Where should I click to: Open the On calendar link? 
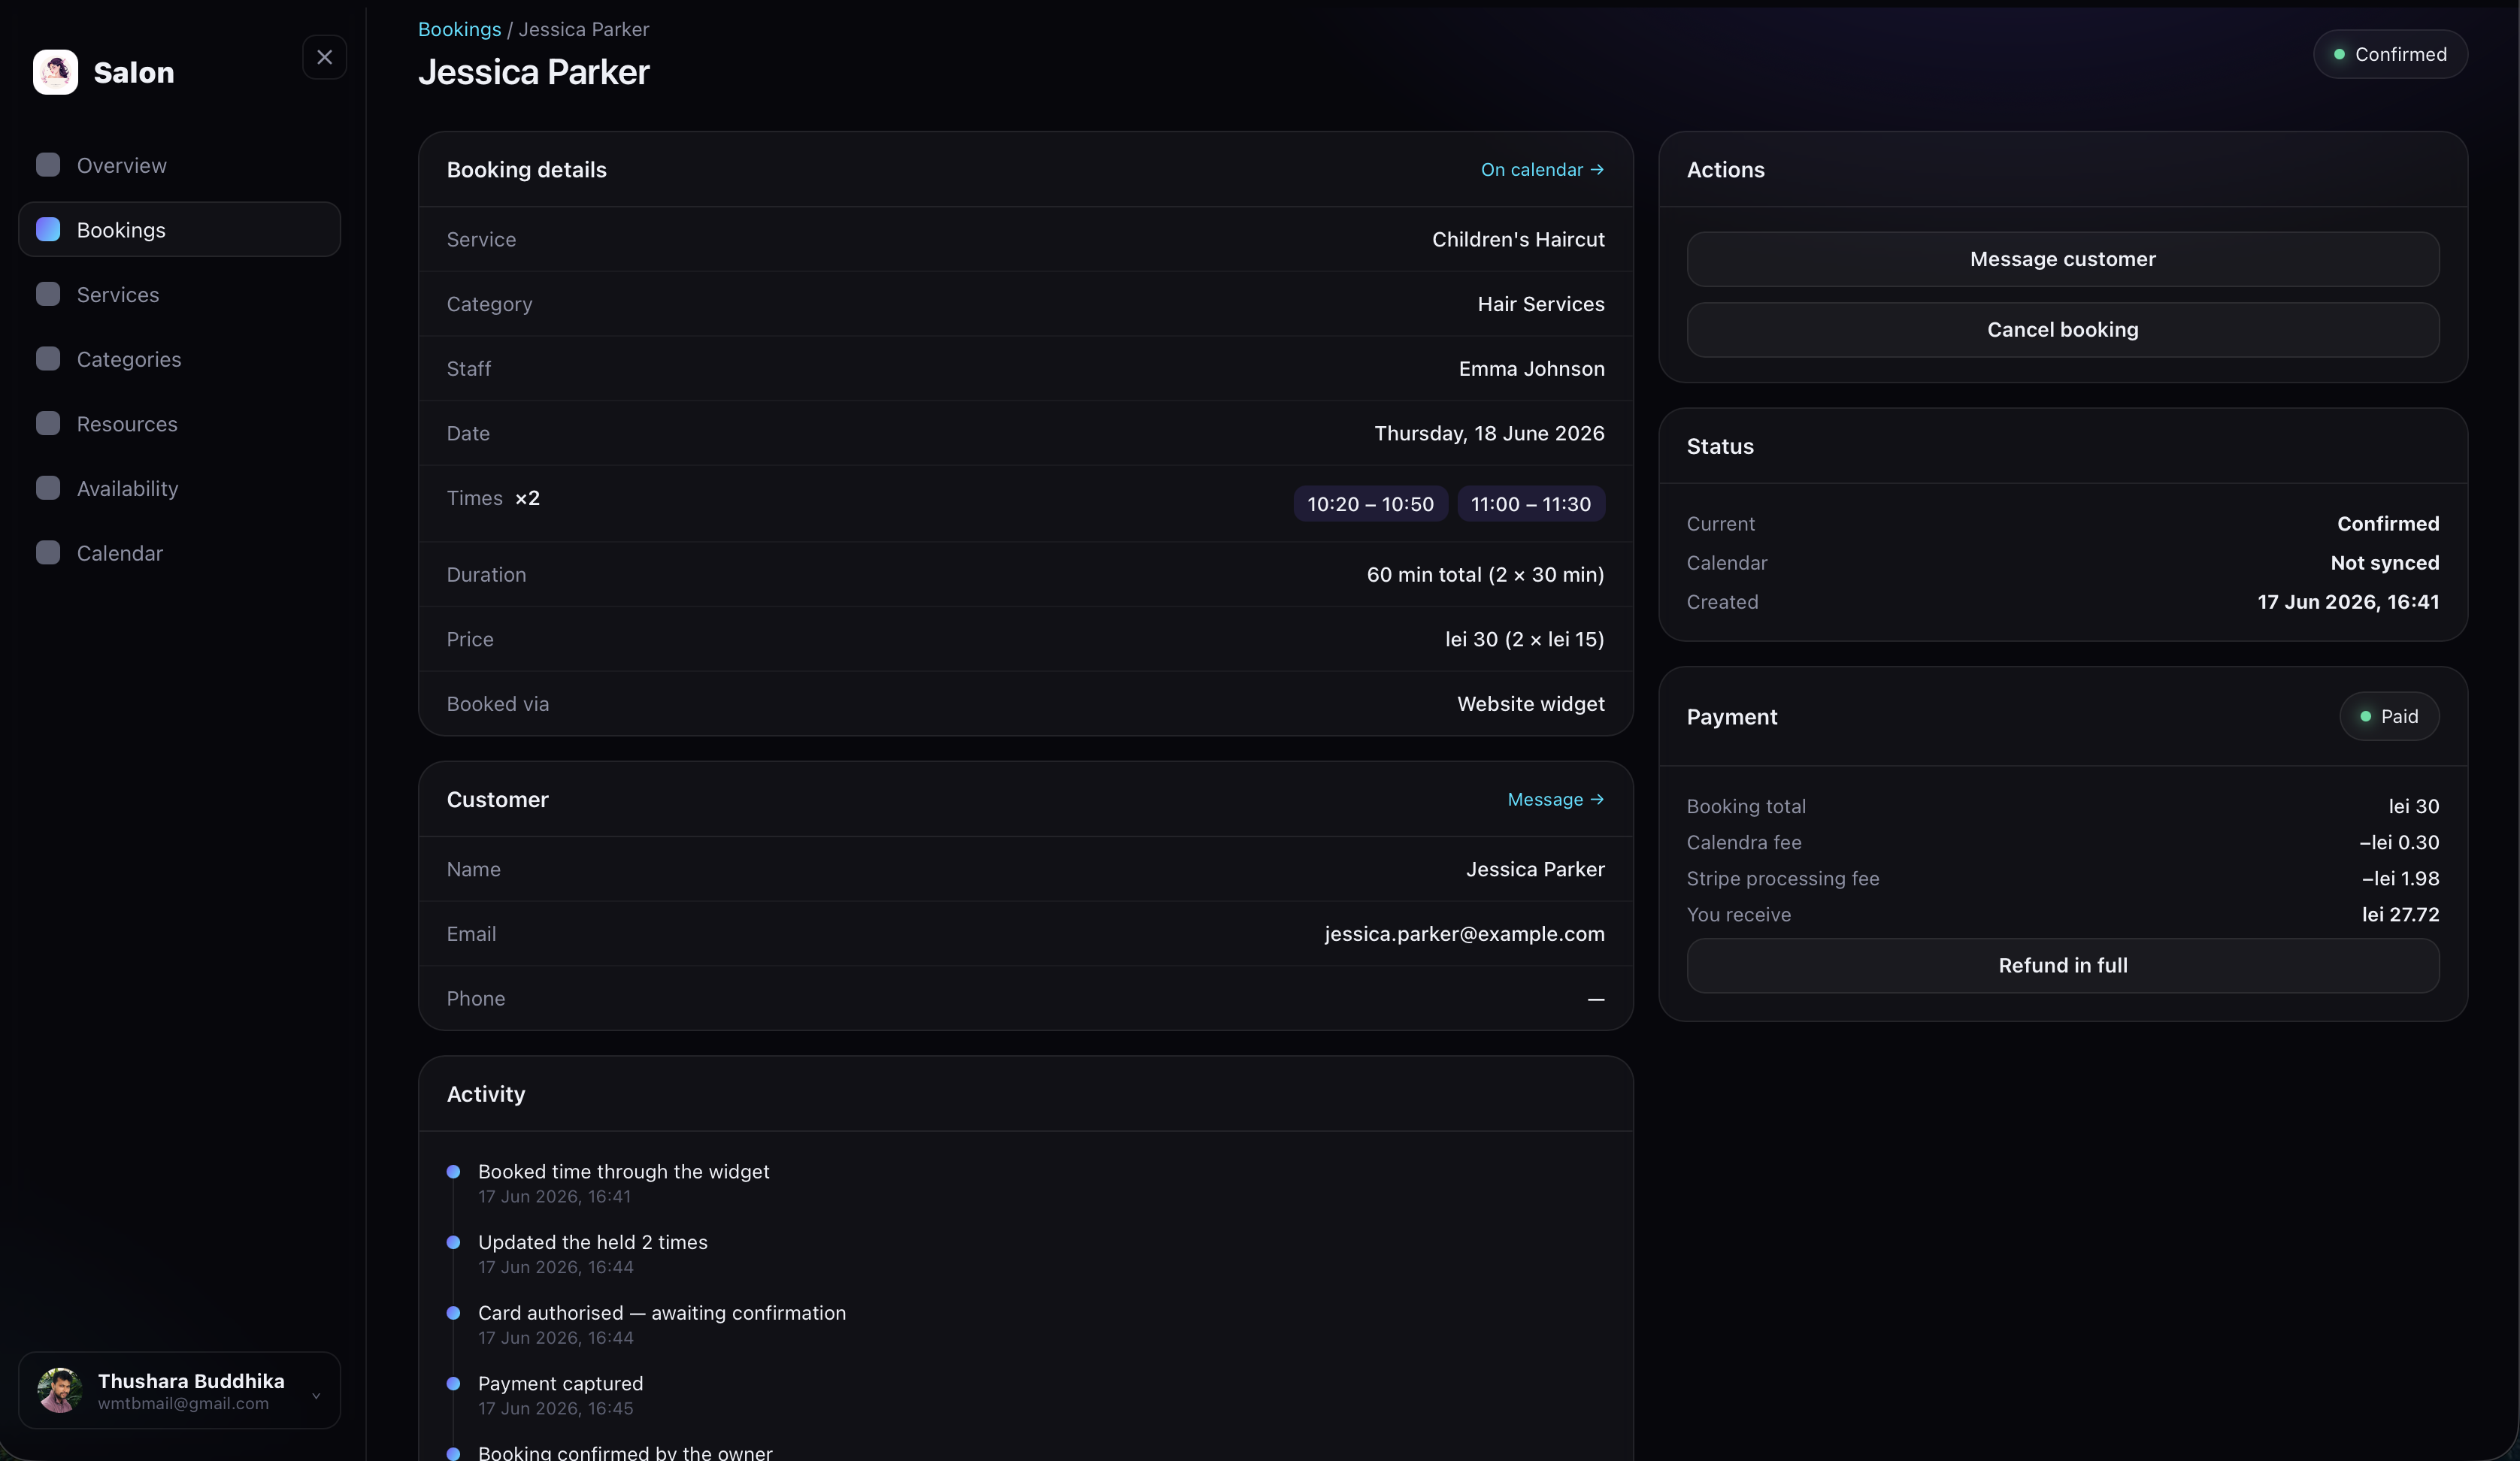pos(1542,170)
